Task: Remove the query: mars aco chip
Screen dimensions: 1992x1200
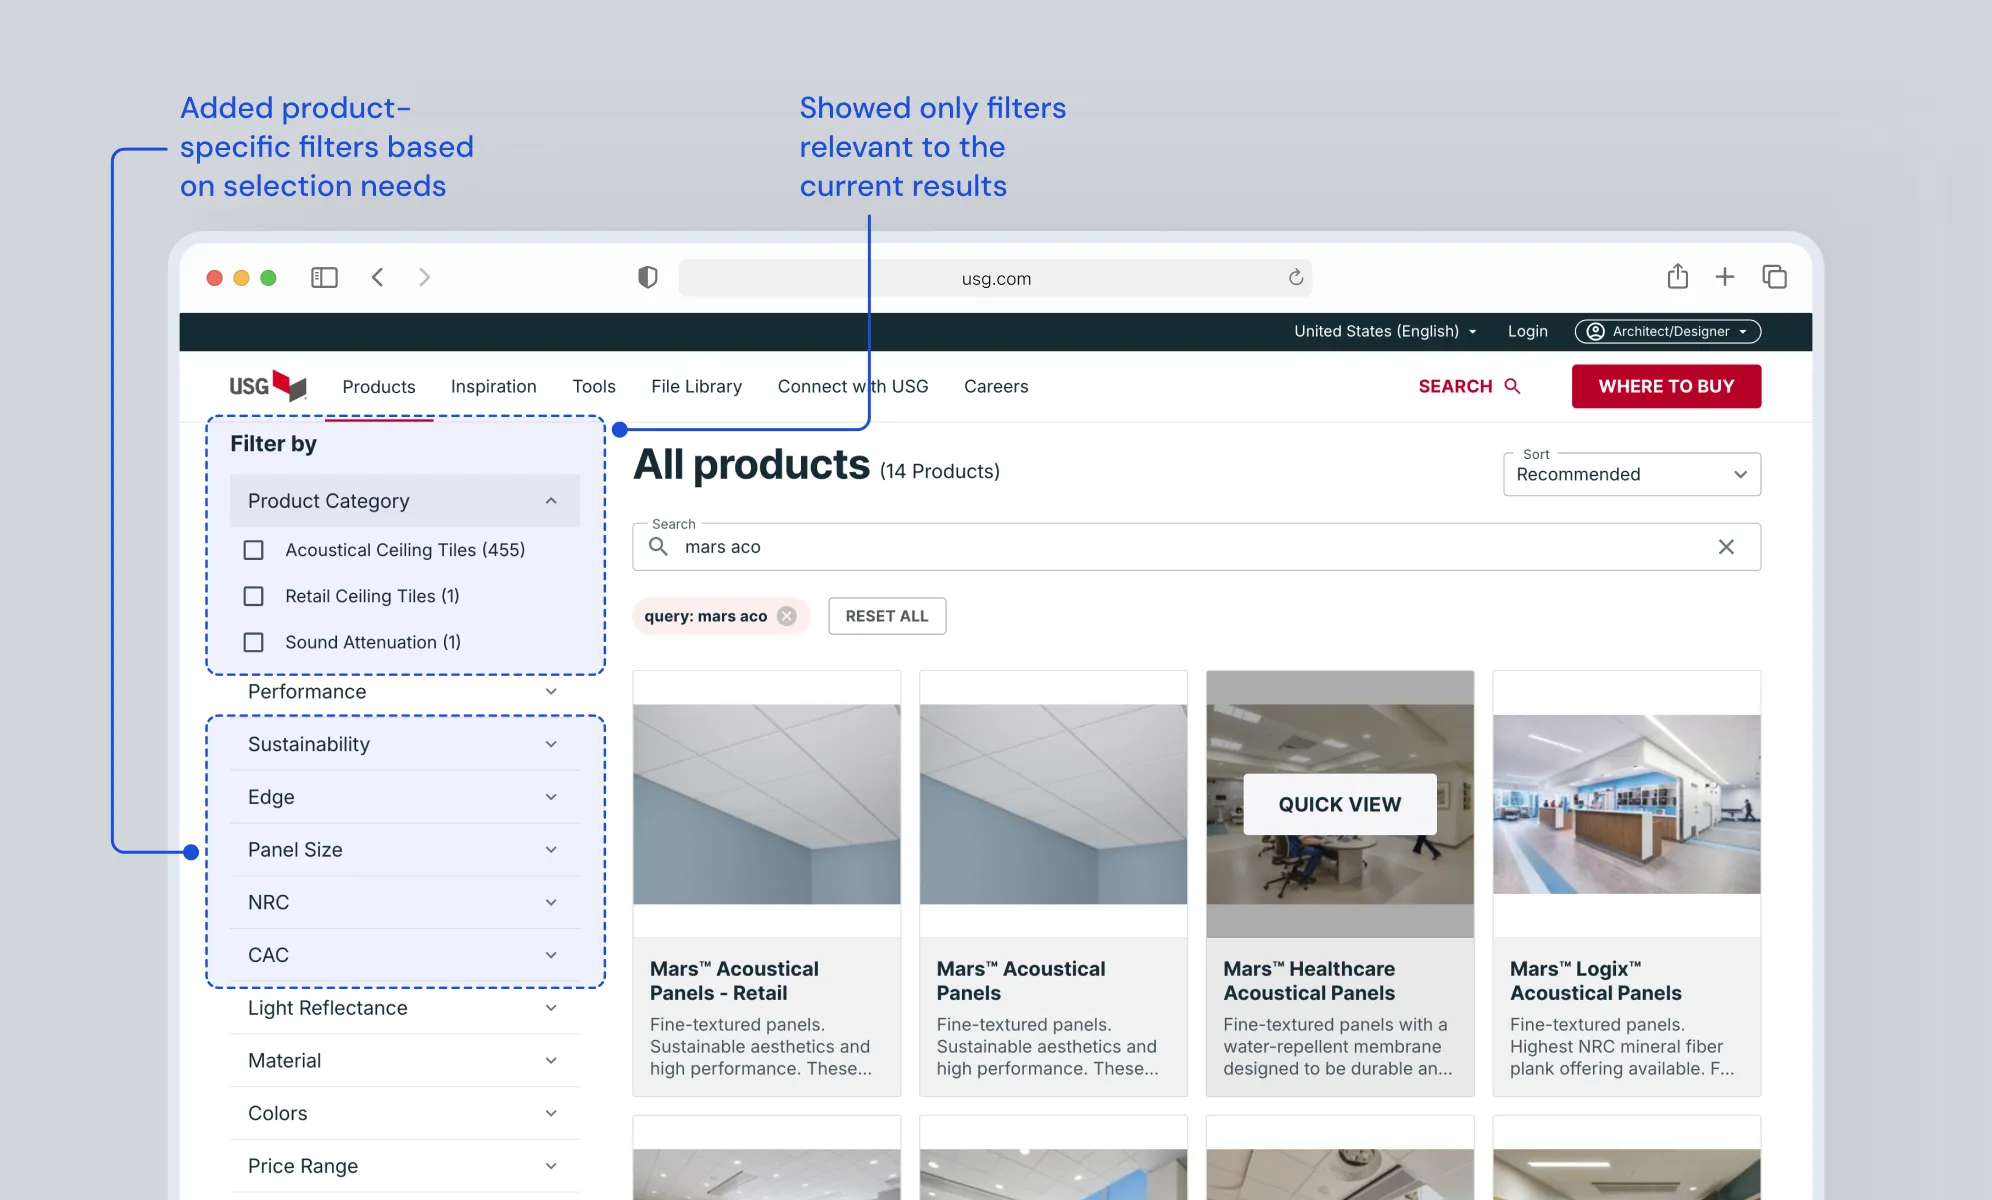Action: pyautogui.click(x=787, y=616)
